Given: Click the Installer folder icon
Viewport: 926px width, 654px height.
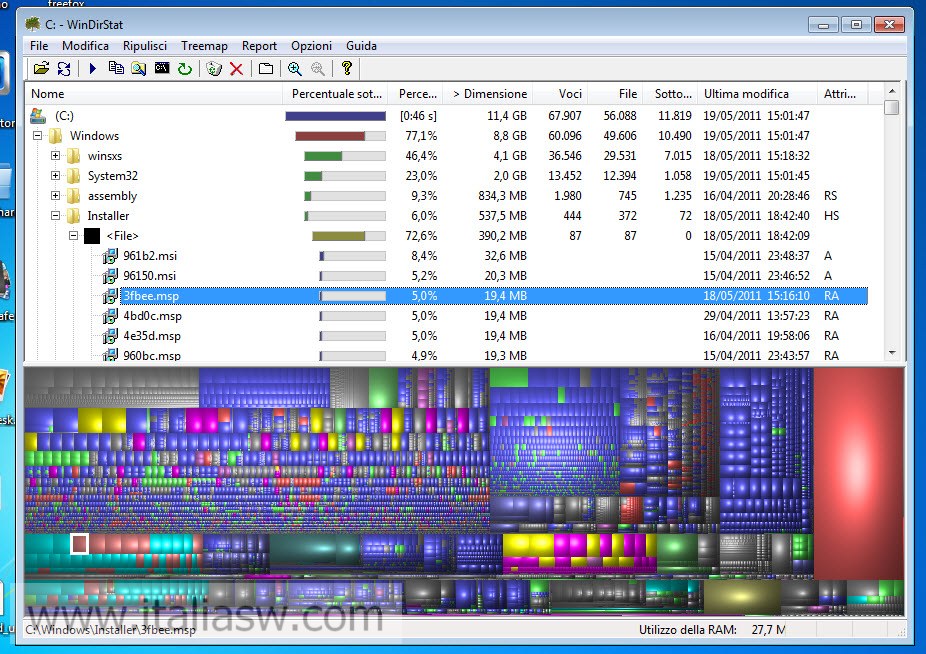Looking at the screenshot, I should tap(74, 216).
